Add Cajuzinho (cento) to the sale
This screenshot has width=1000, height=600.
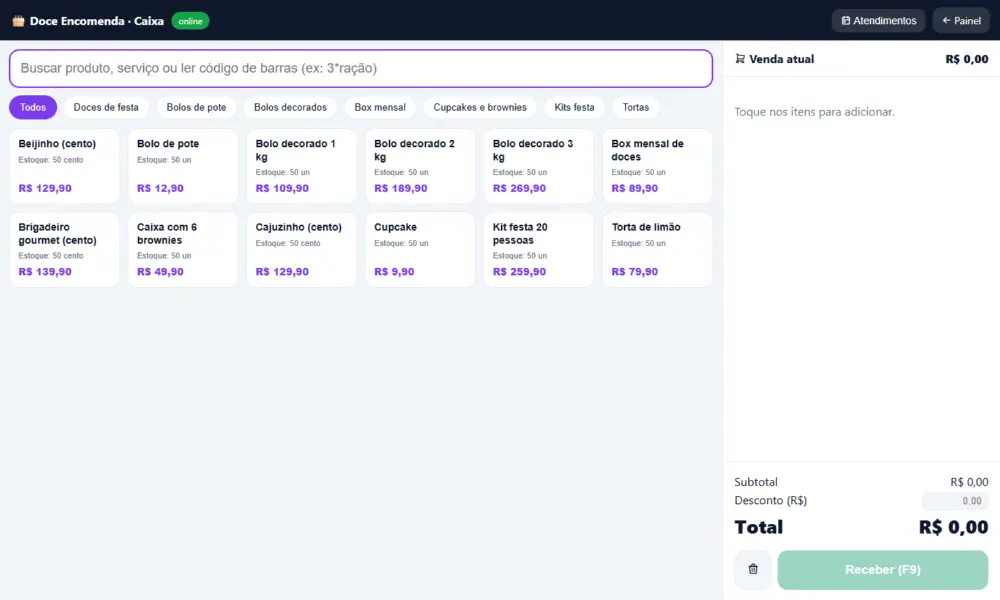[x=302, y=249]
